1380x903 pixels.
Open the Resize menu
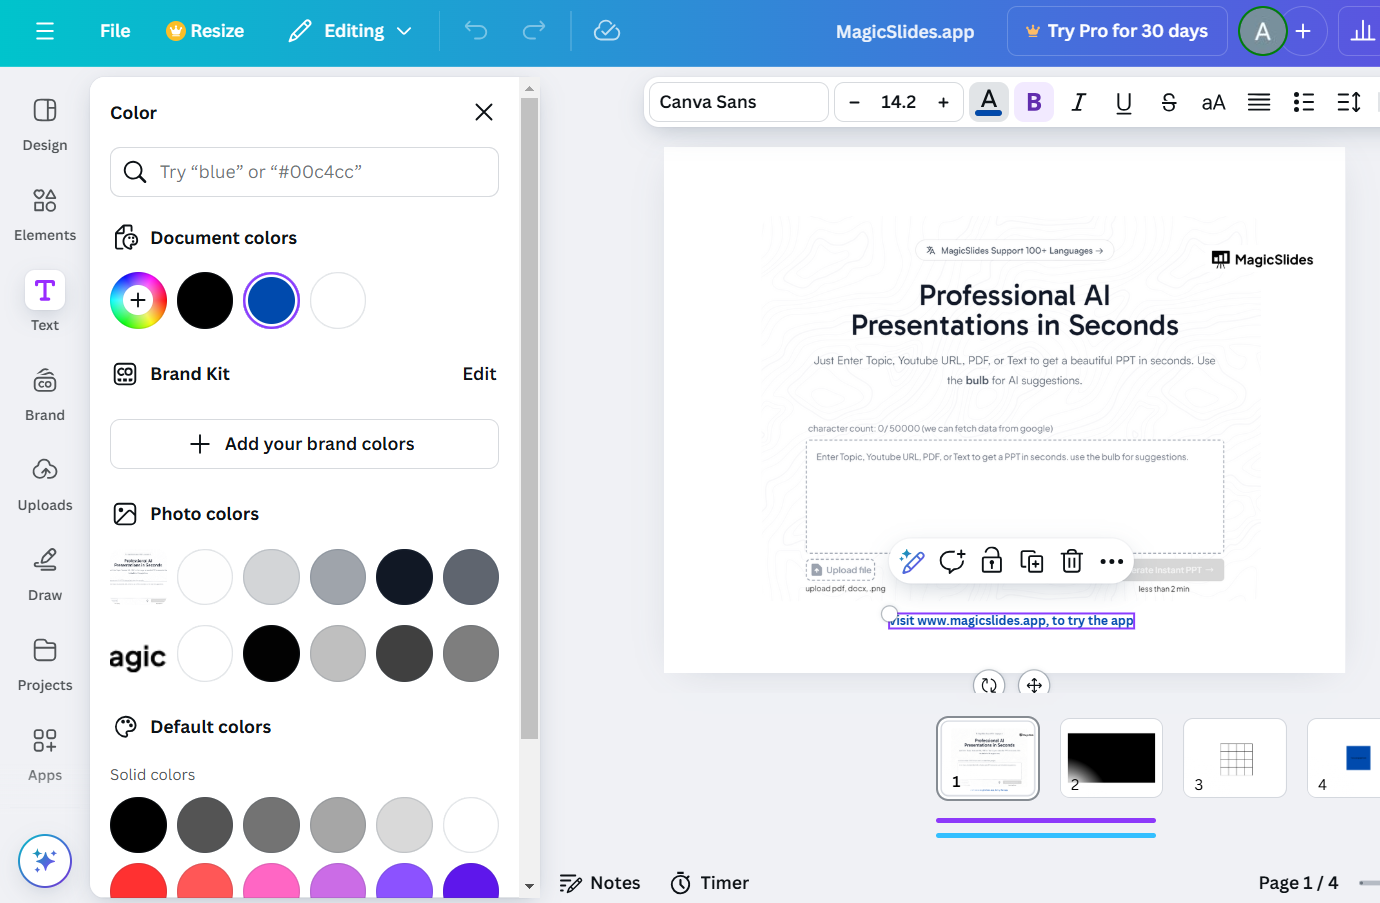(x=205, y=31)
